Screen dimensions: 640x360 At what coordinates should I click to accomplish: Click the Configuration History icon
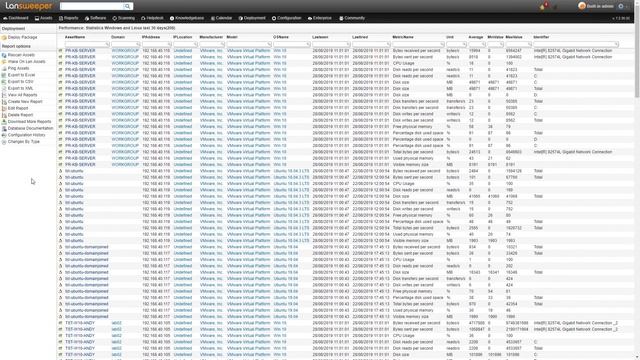point(4,135)
